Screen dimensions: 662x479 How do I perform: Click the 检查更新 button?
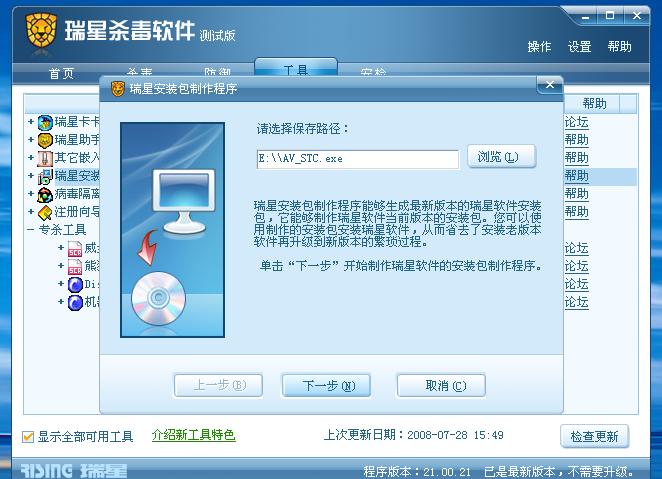(594, 436)
